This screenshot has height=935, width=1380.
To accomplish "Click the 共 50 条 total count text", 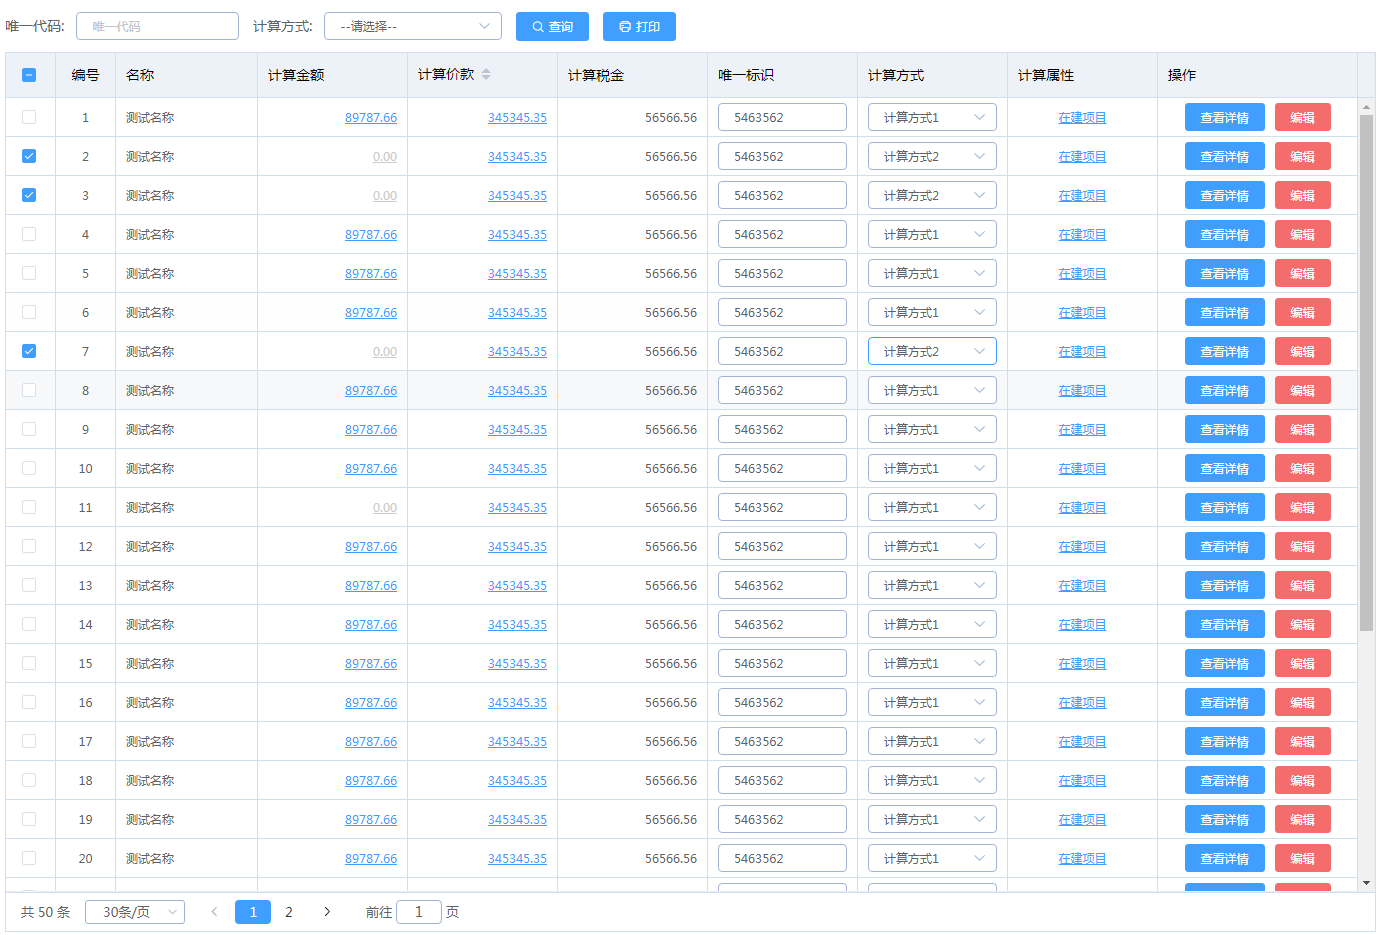I will [x=46, y=912].
